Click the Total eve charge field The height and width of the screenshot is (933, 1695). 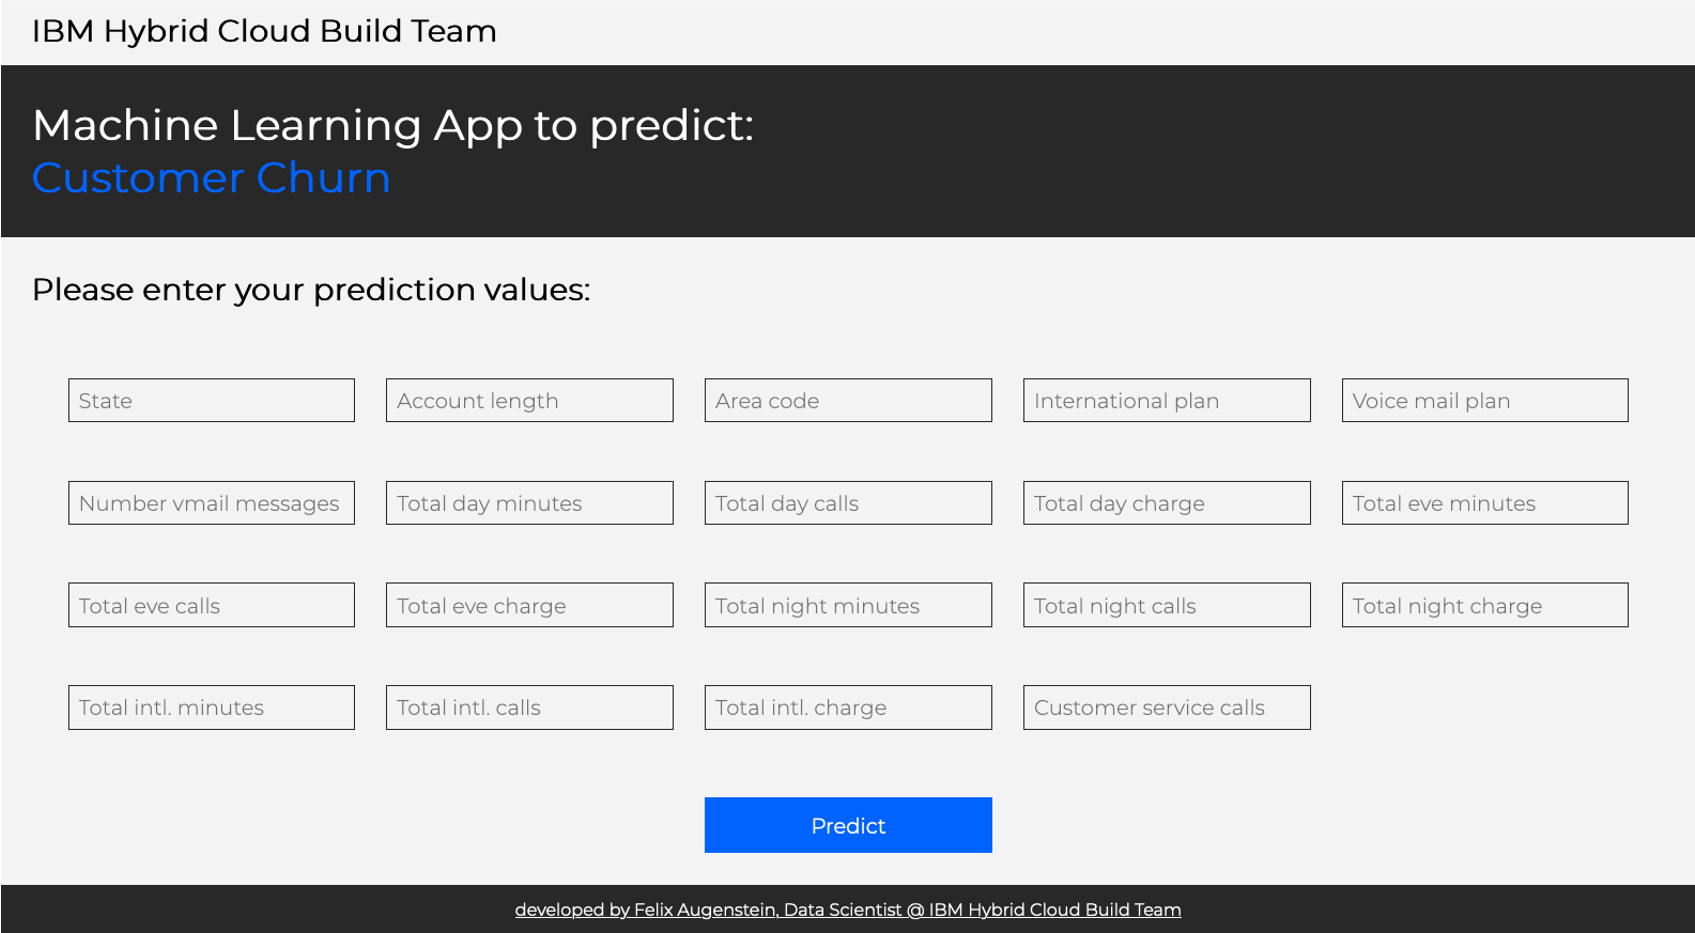529,605
